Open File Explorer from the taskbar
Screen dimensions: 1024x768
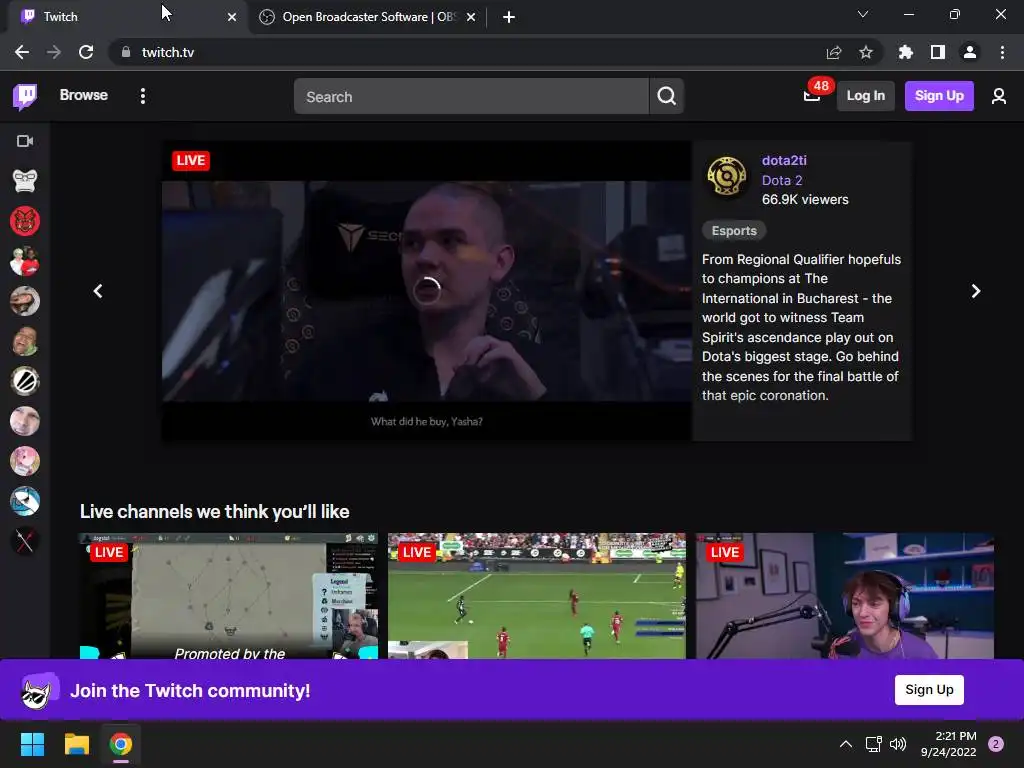click(x=76, y=744)
